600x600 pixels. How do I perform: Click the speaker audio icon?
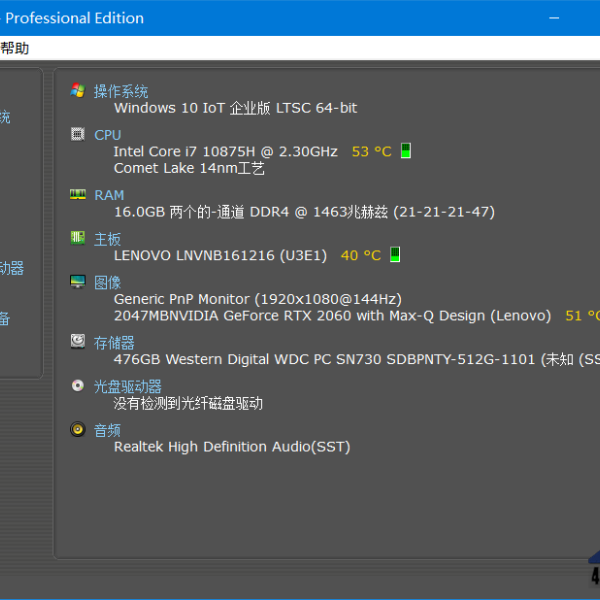(x=78, y=429)
